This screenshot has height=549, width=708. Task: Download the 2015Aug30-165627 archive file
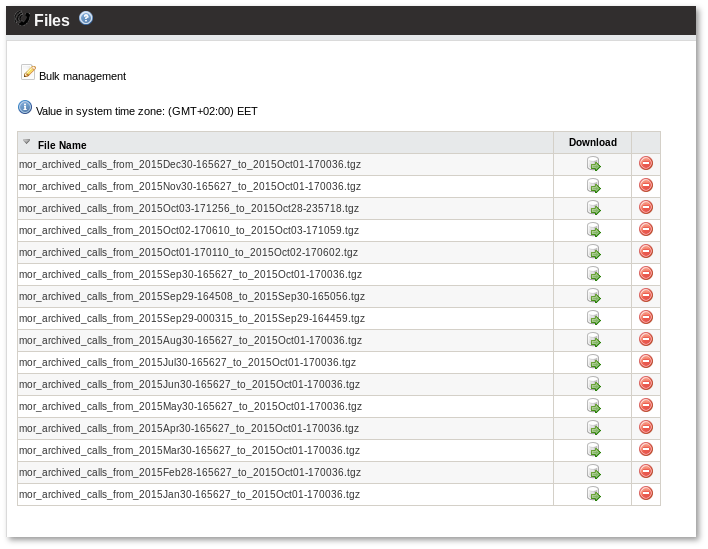pyautogui.click(x=593, y=340)
